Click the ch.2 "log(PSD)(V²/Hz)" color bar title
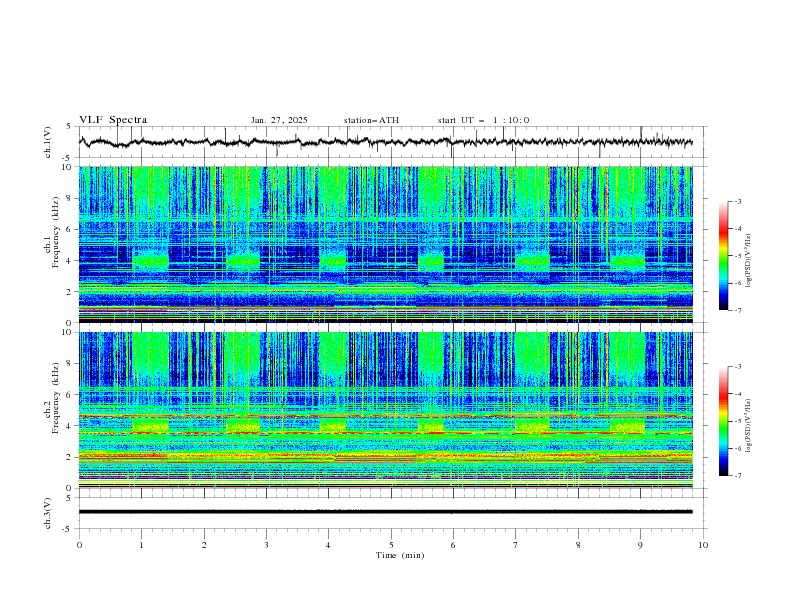The height and width of the screenshot is (612, 792). 748,426
